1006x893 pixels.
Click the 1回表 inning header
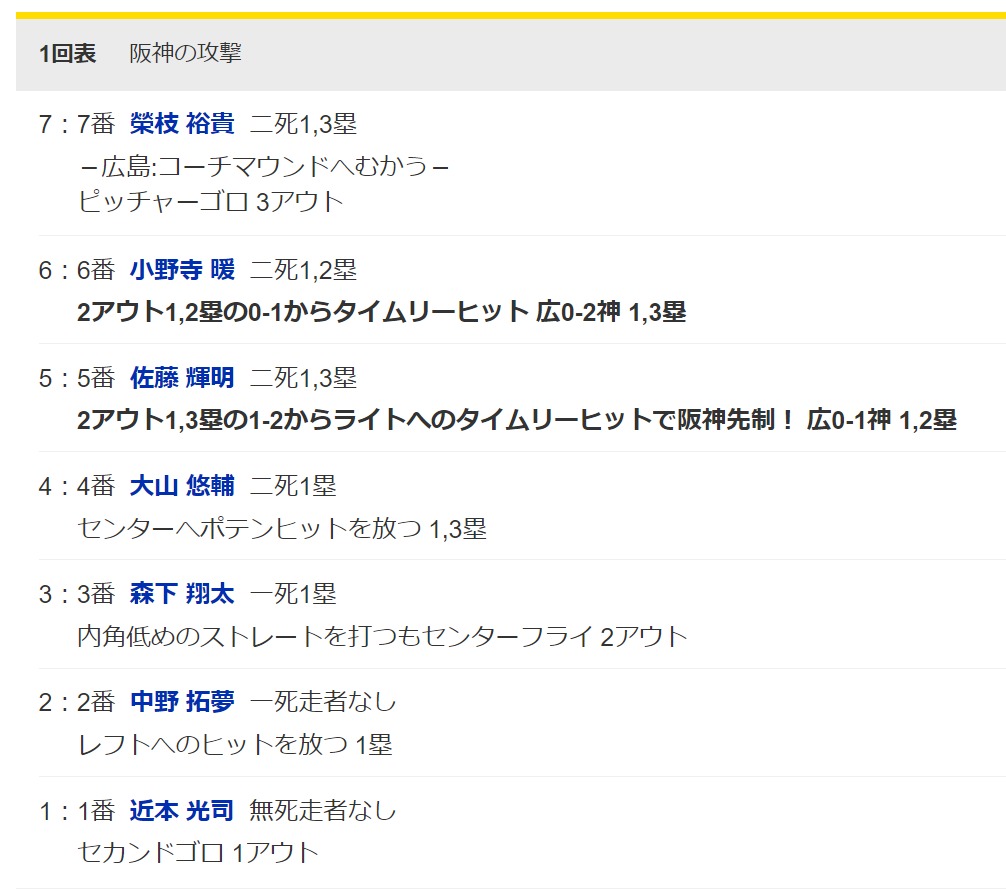click(x=67, y=53)
